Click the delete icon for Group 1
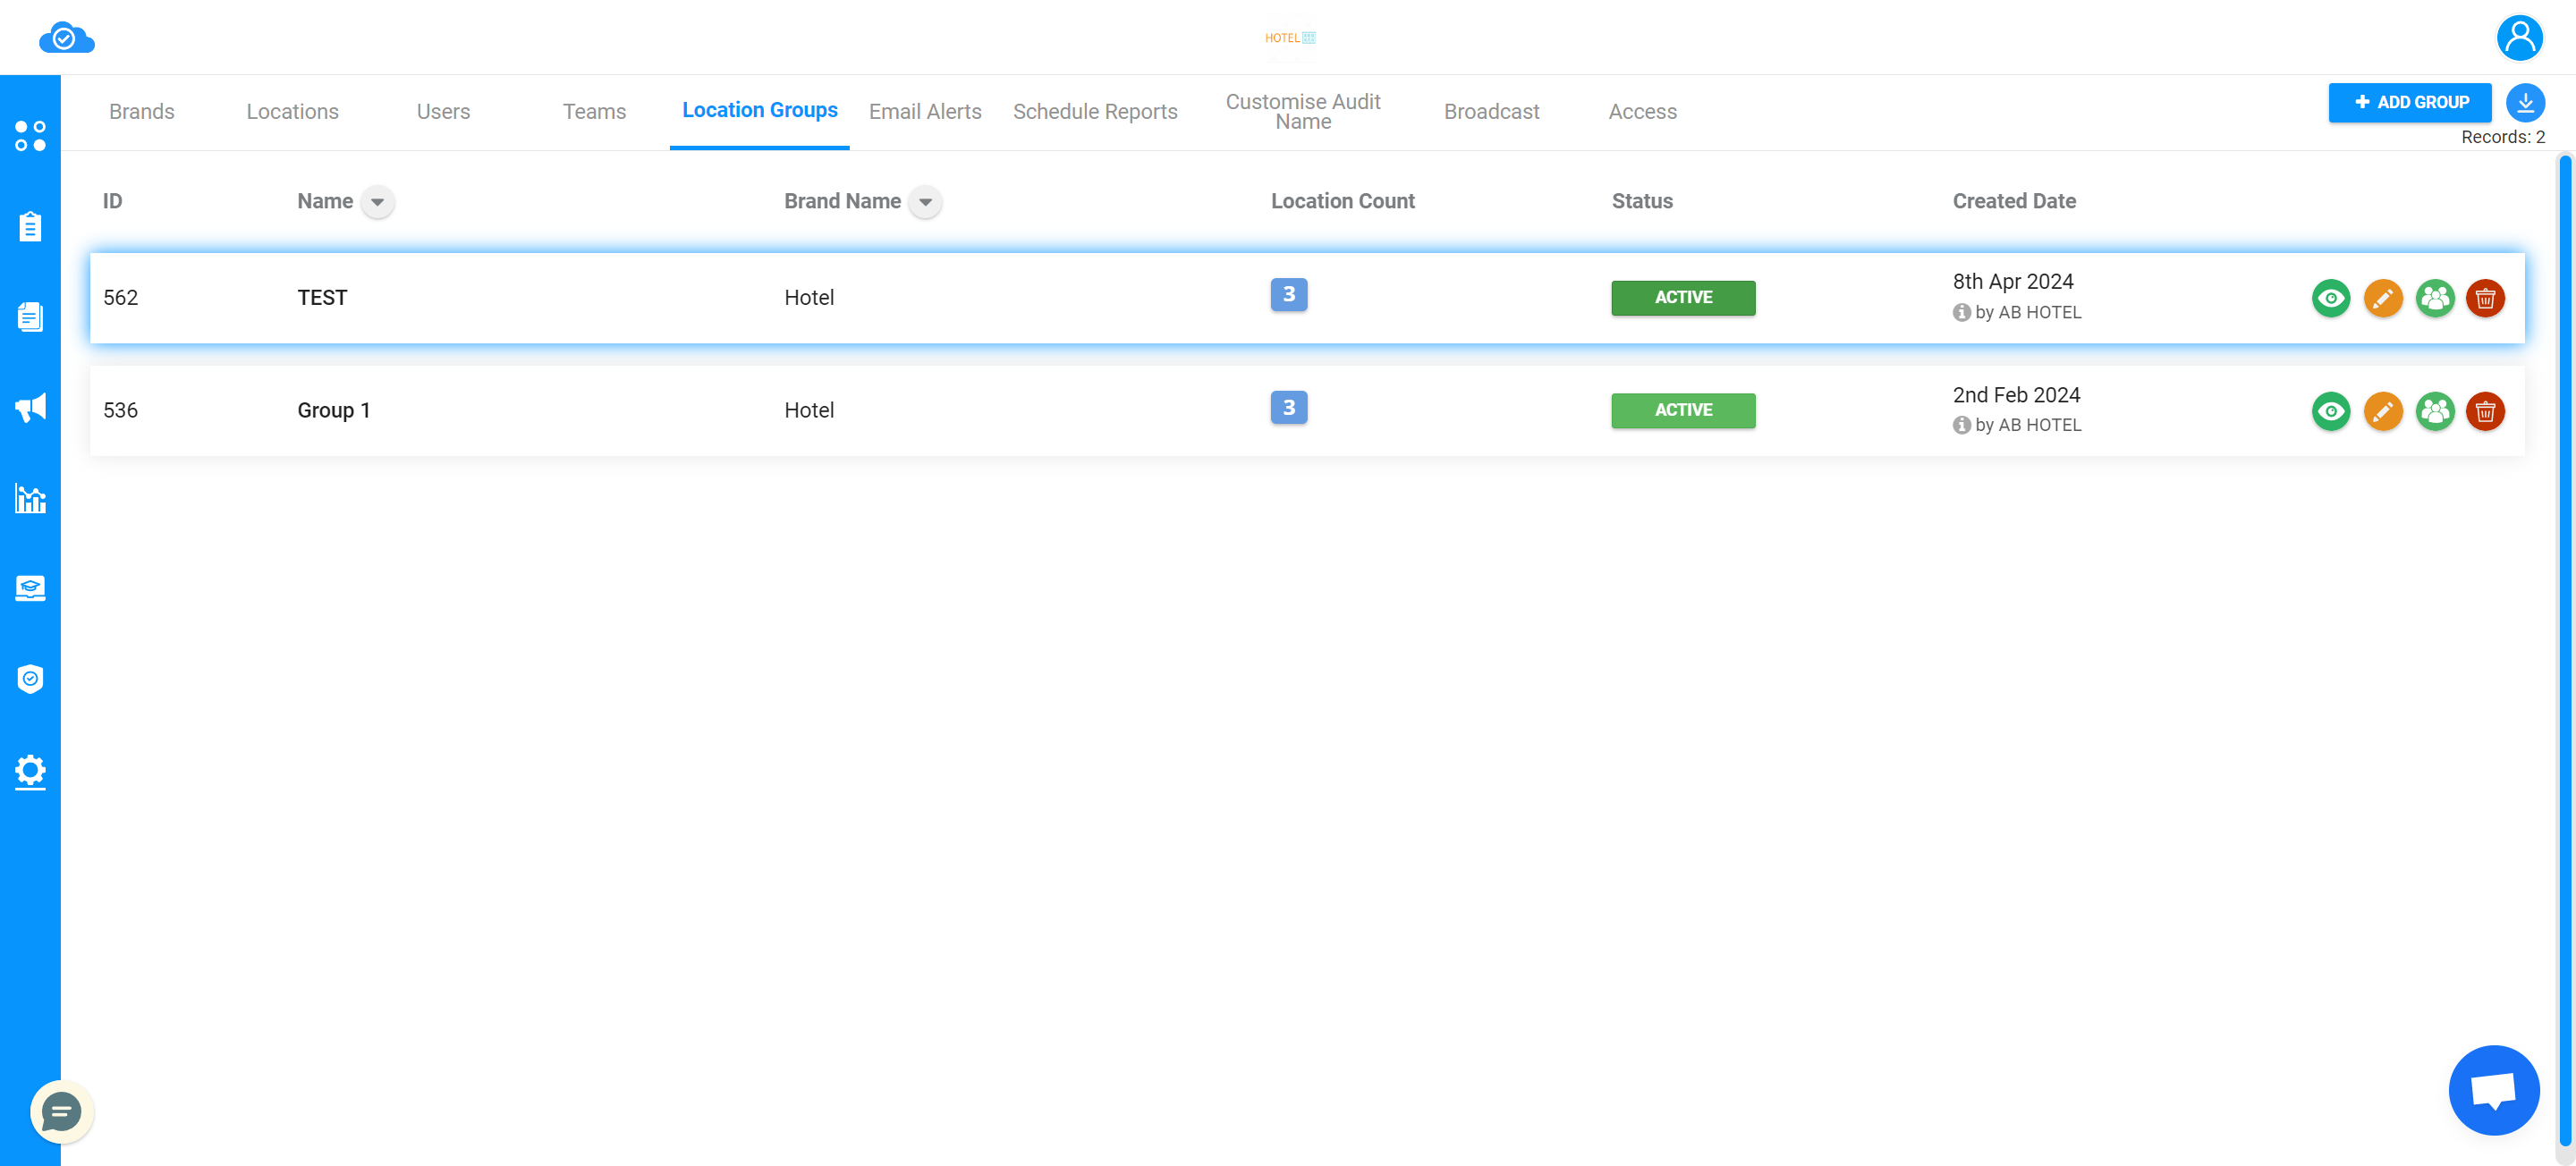 (2486, 409)
